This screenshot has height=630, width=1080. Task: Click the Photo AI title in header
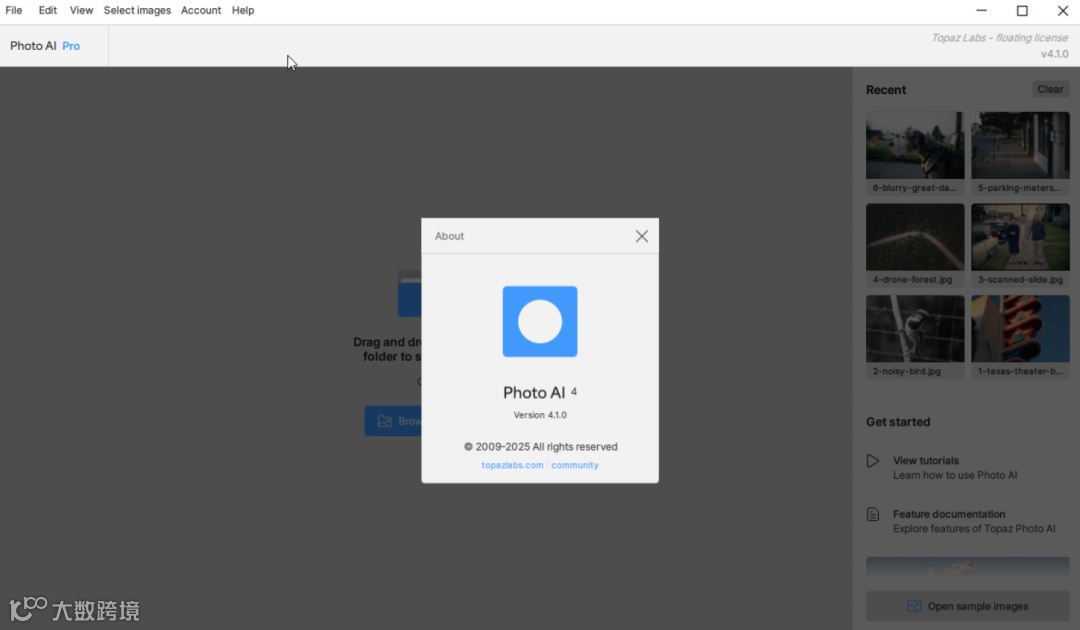click(x=33, y=46)
